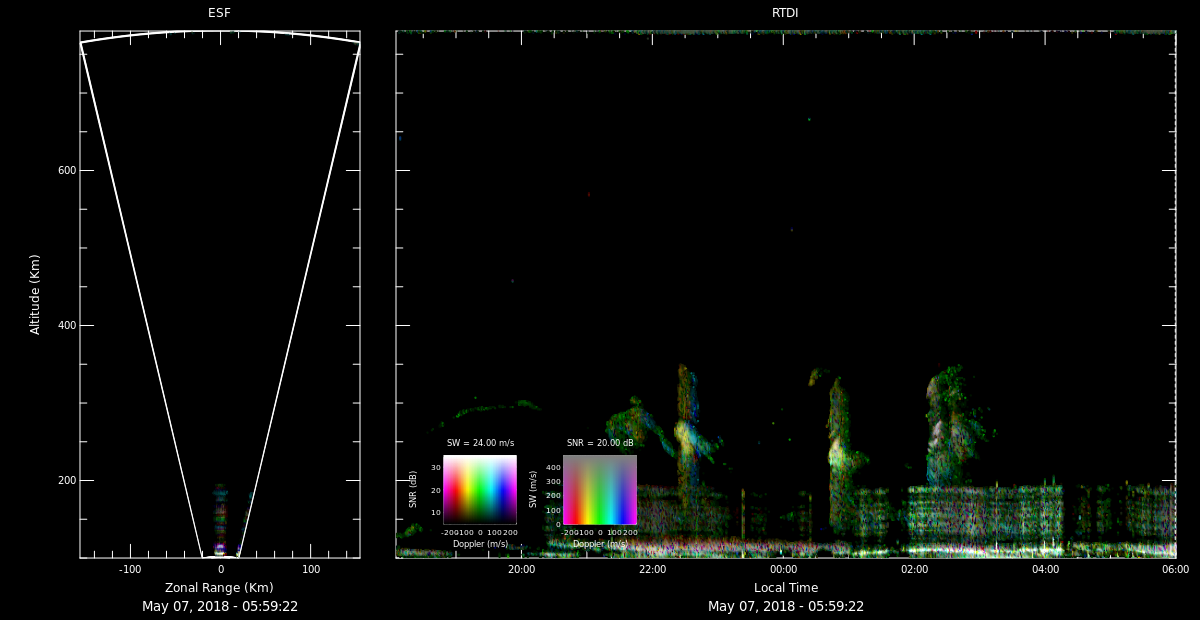
Task: Click the SNR versus Doppler color legend
Action: click(x=480, y=490)
